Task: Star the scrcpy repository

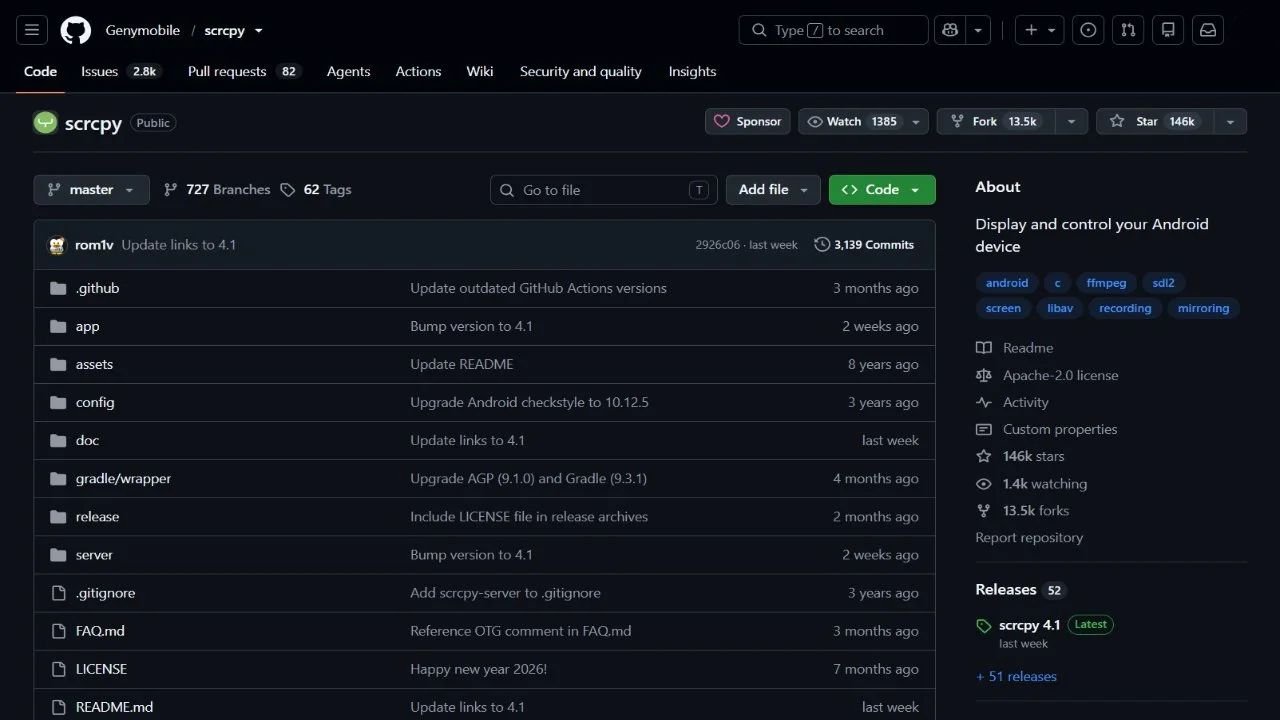Action: [1155, 121]
